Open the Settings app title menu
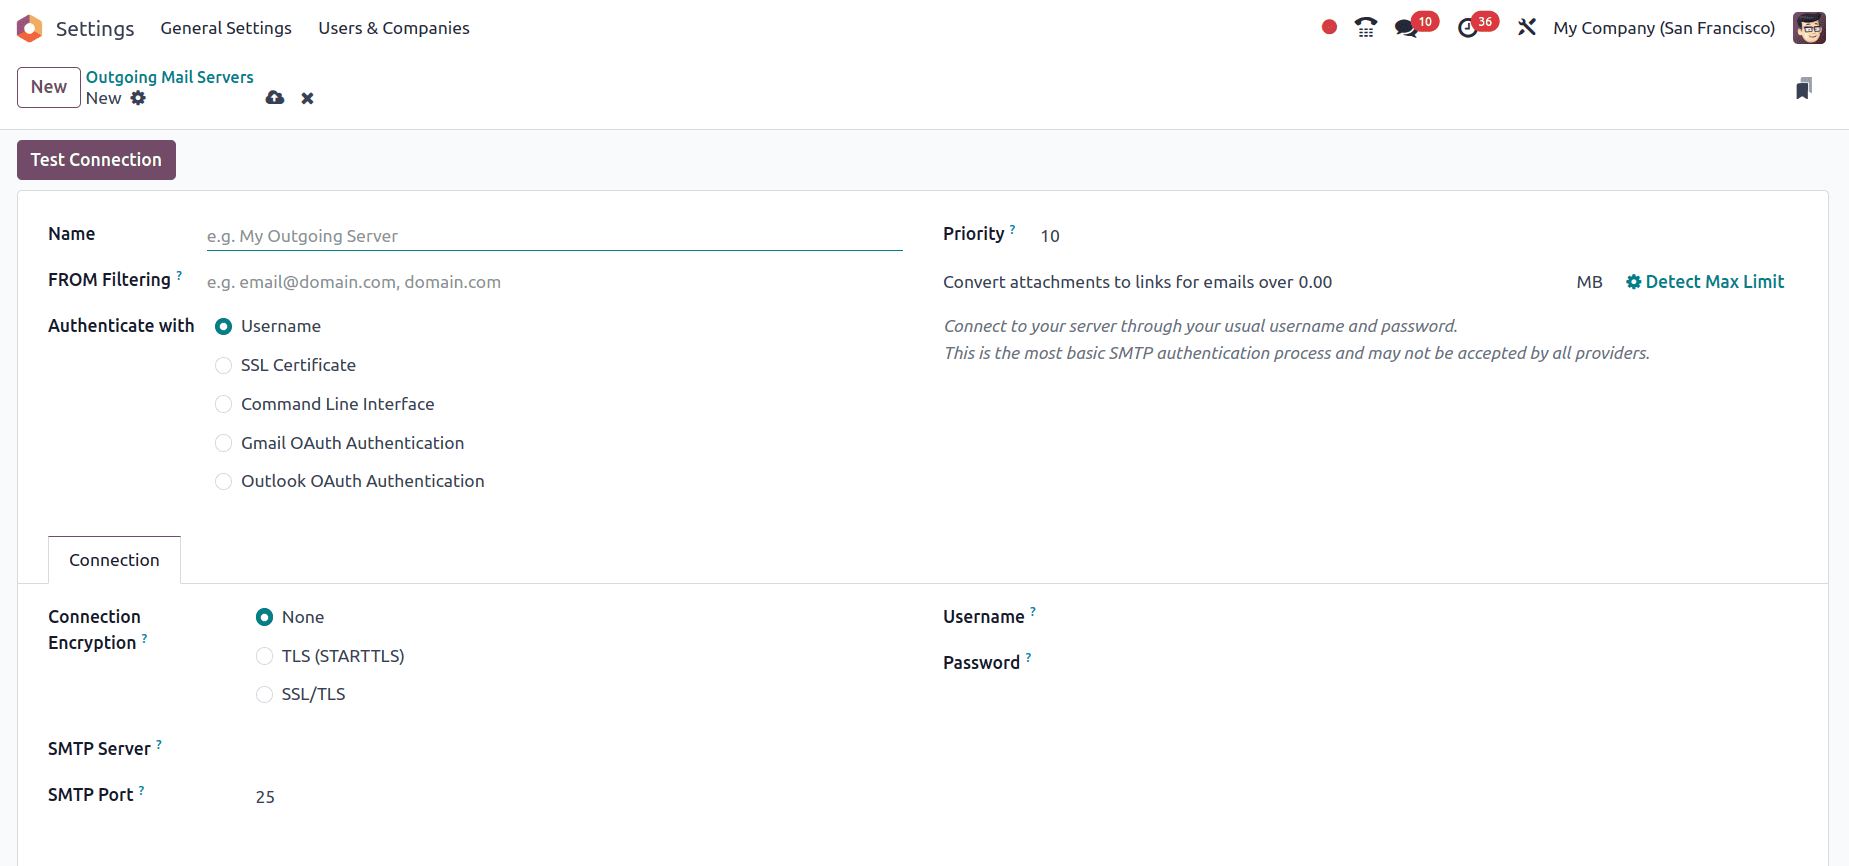 coord(95,28)
